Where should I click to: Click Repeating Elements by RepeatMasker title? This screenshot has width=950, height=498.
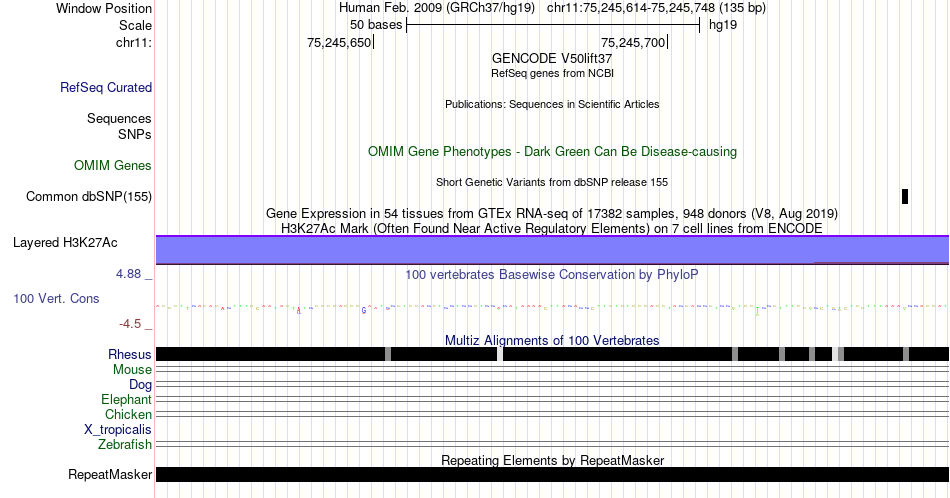(x=552, y=460)
